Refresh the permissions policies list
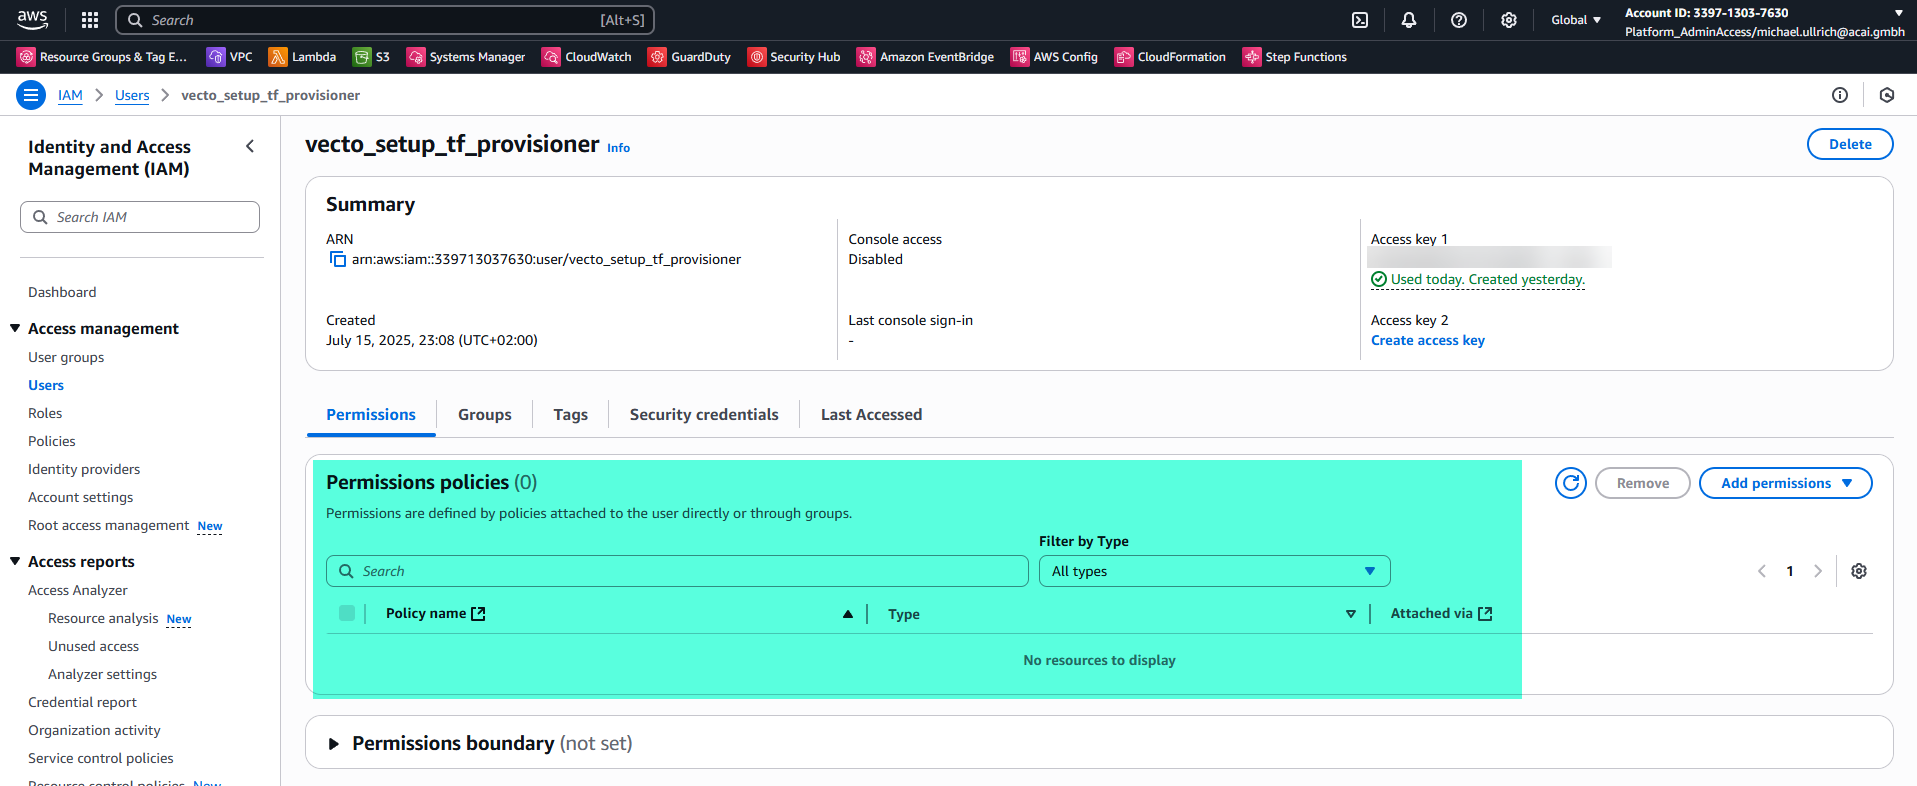 tap(1571, 483)
